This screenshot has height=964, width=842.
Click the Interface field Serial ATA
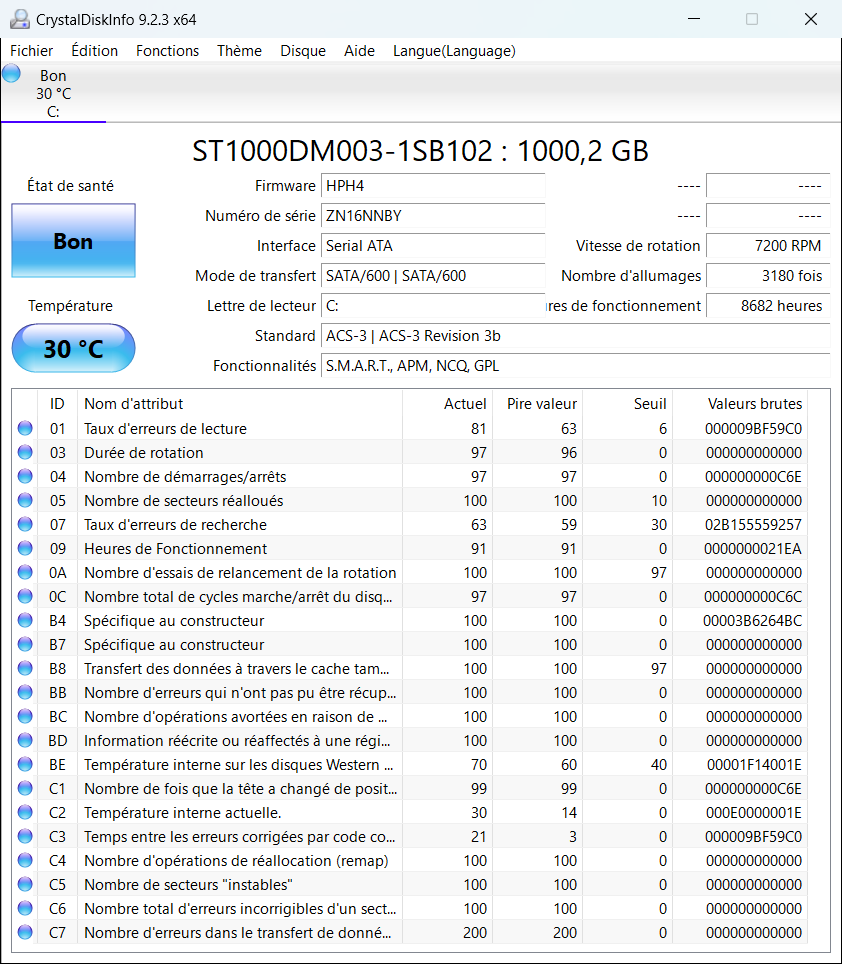pos(433,246)
